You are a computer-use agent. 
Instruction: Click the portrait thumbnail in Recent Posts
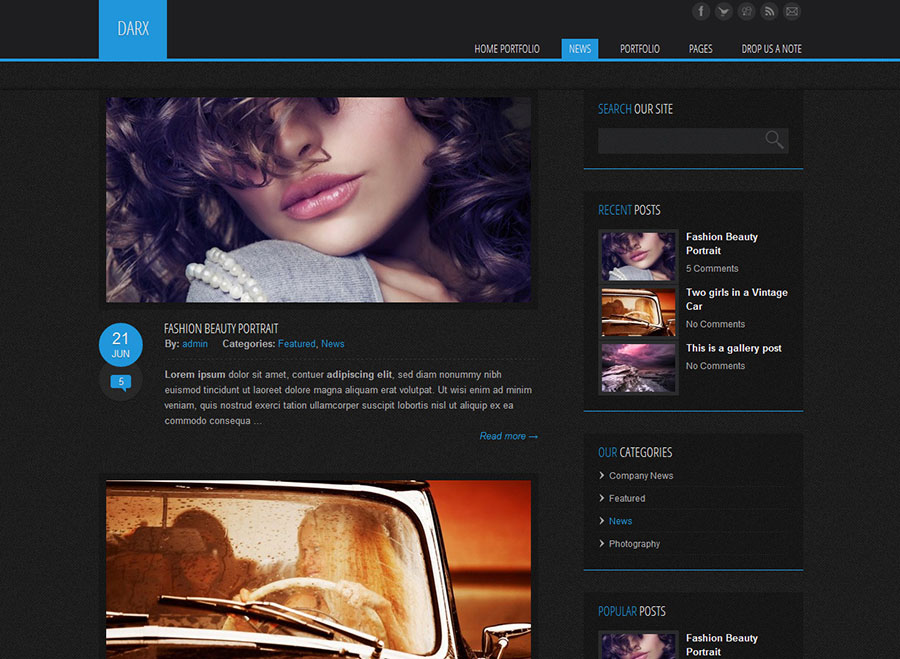tap(638, 256)
